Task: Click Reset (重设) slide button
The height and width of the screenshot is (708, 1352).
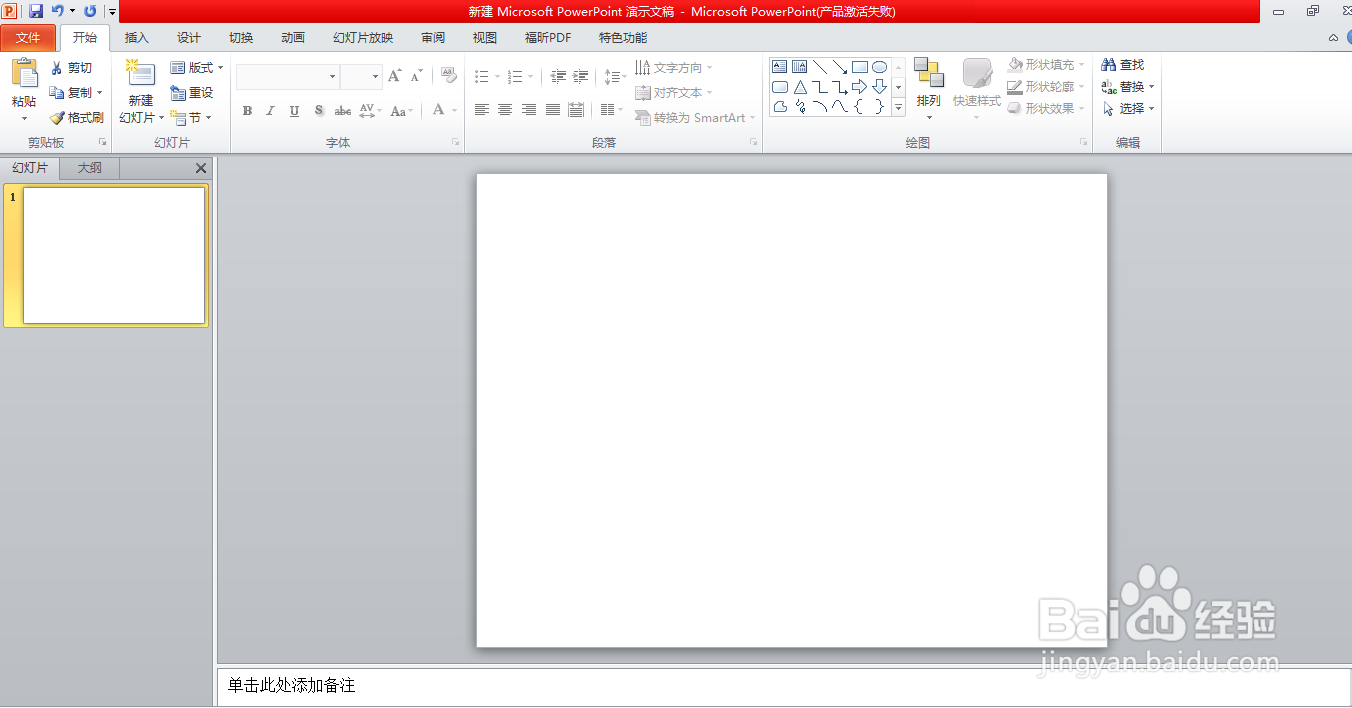Action: [x=191, y=93]
